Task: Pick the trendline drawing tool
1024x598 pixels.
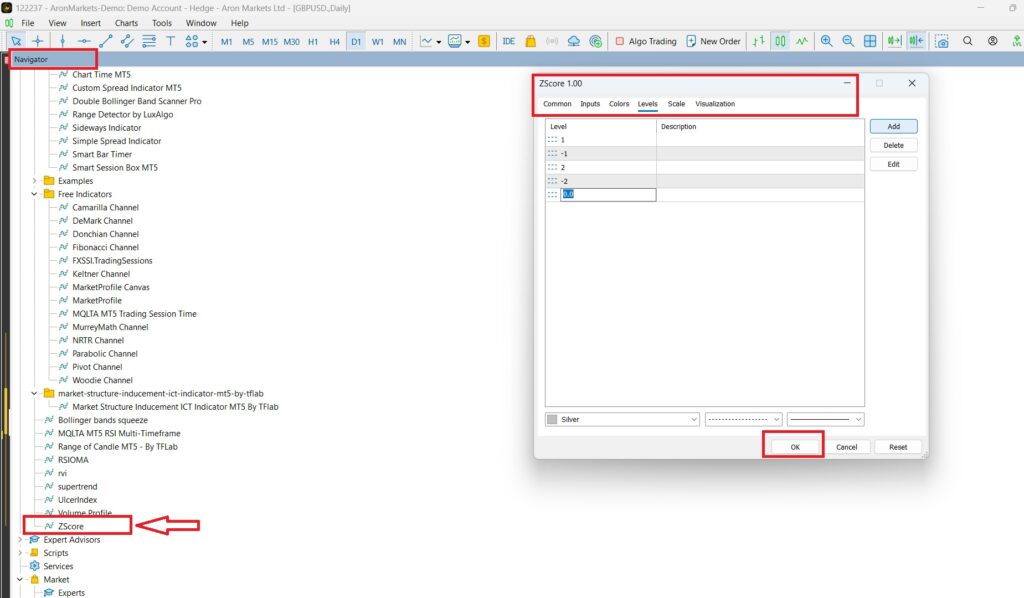Action: tap(105, 41)
